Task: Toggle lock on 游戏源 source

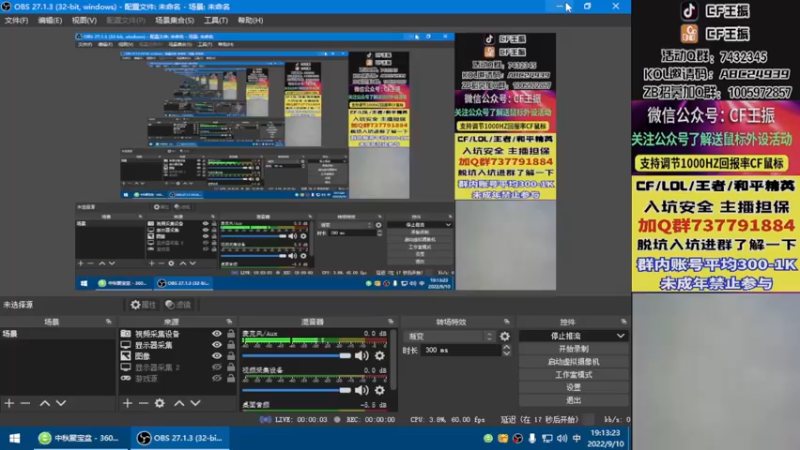Action: [231, 379]
